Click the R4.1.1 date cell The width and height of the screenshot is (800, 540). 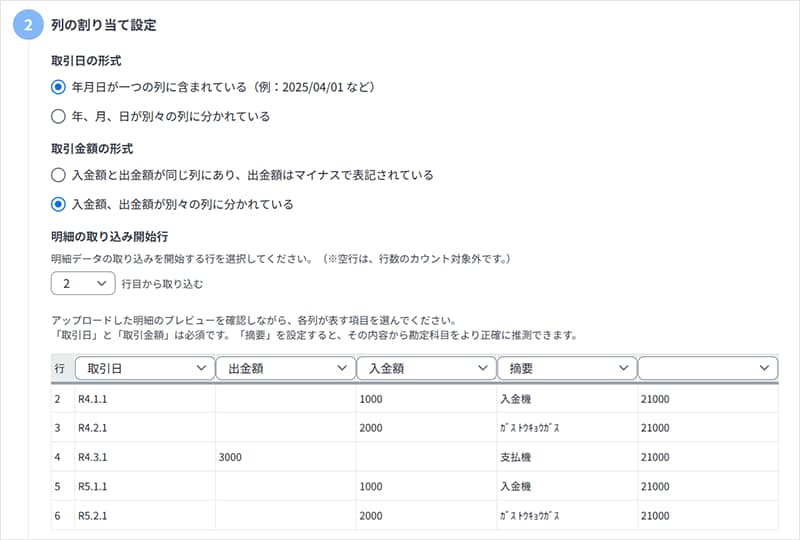point(144,399)
